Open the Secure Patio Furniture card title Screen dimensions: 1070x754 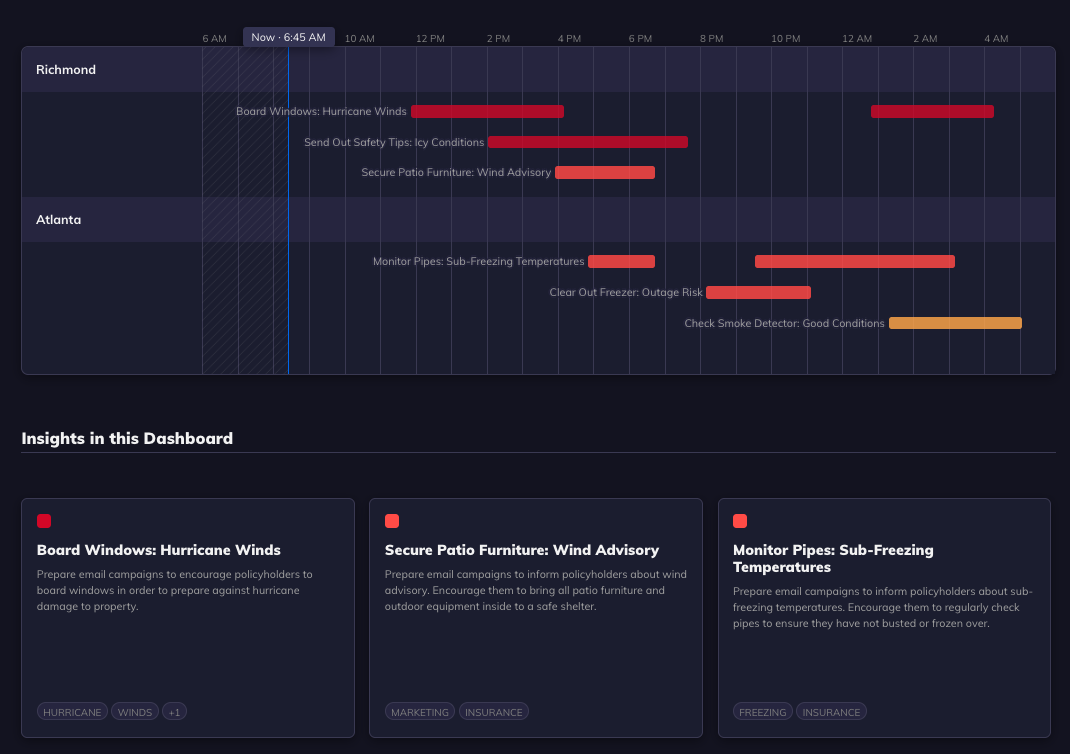[521, 550]
